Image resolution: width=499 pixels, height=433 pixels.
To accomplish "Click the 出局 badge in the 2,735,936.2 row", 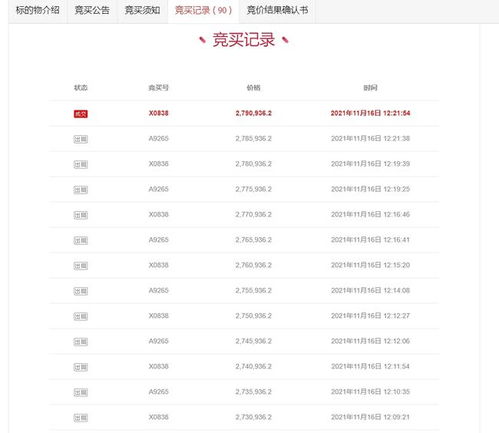I will click(81, 393).
